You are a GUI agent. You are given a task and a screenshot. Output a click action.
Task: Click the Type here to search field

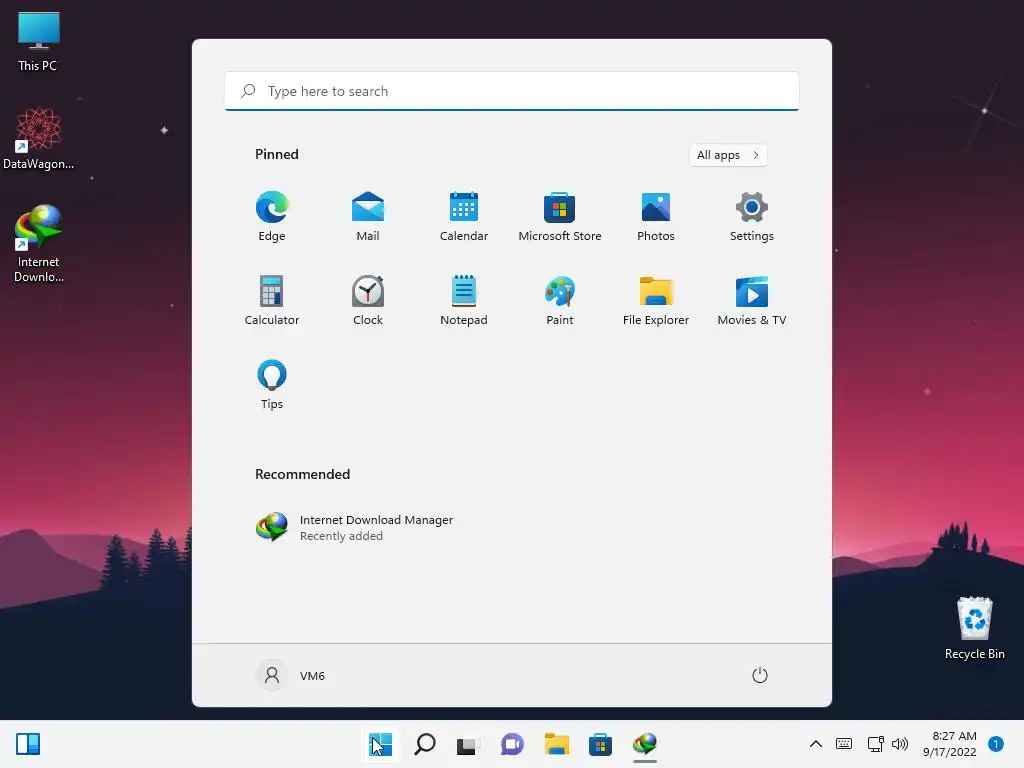(512, 91)
